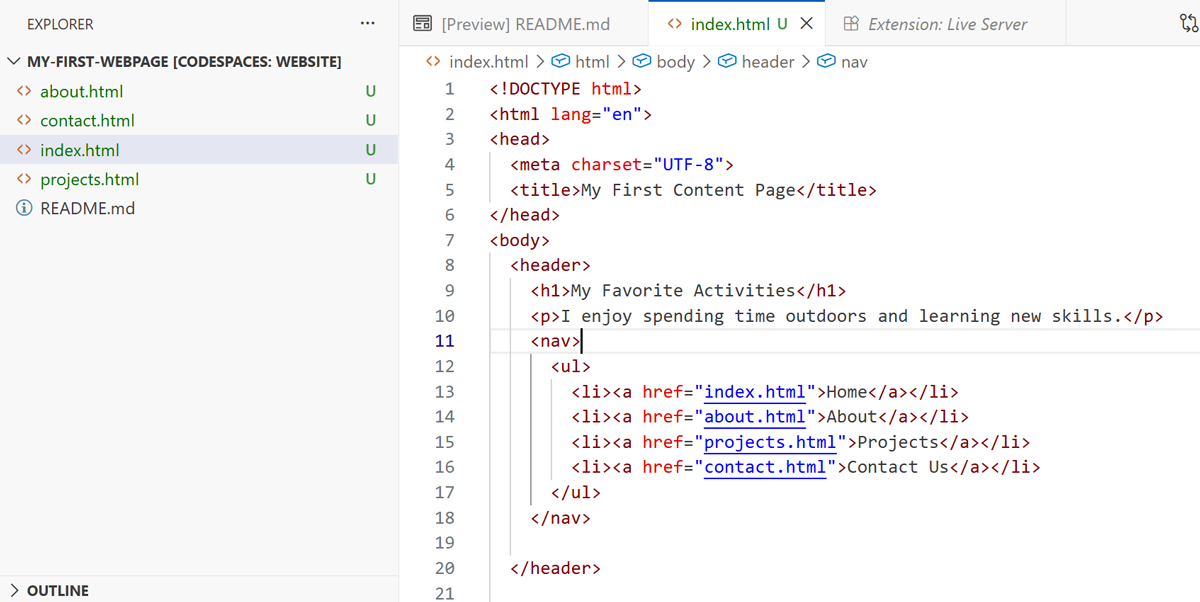The image size is (1200, 602).
Task: Click the html element icon in breadcrumb
Action: point(561,62)
